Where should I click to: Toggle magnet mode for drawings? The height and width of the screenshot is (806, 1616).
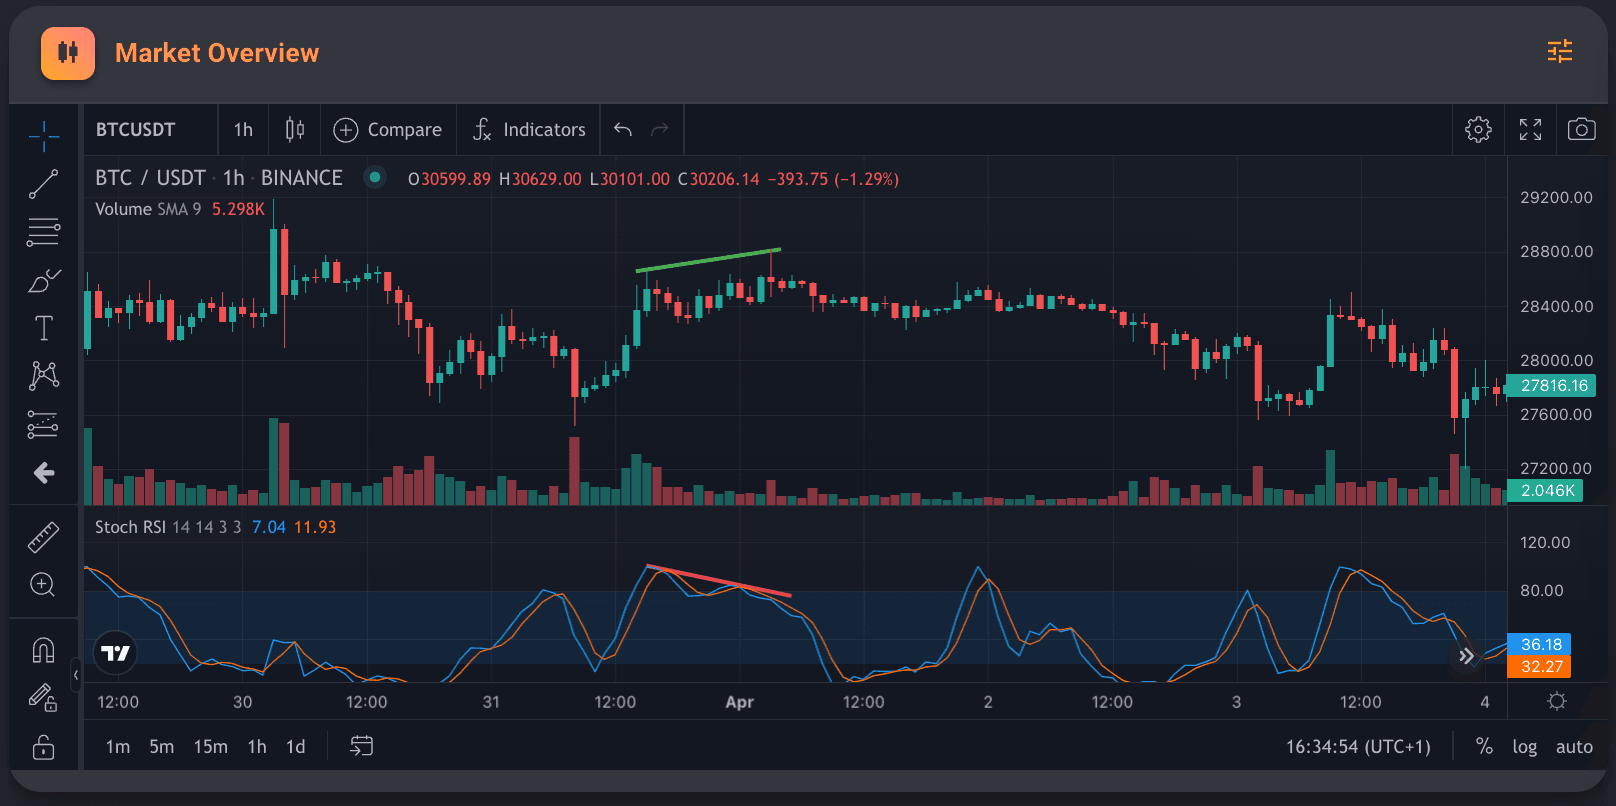pos(43,651)
